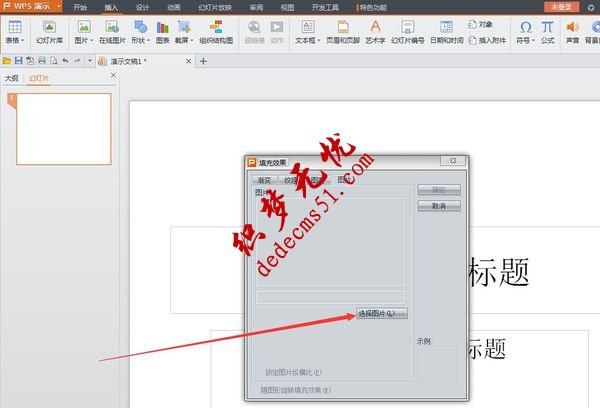Screen dimensions: 600x408
Task: Select the 大纲 outline pane tab
Action: click(x=11, y=78)
